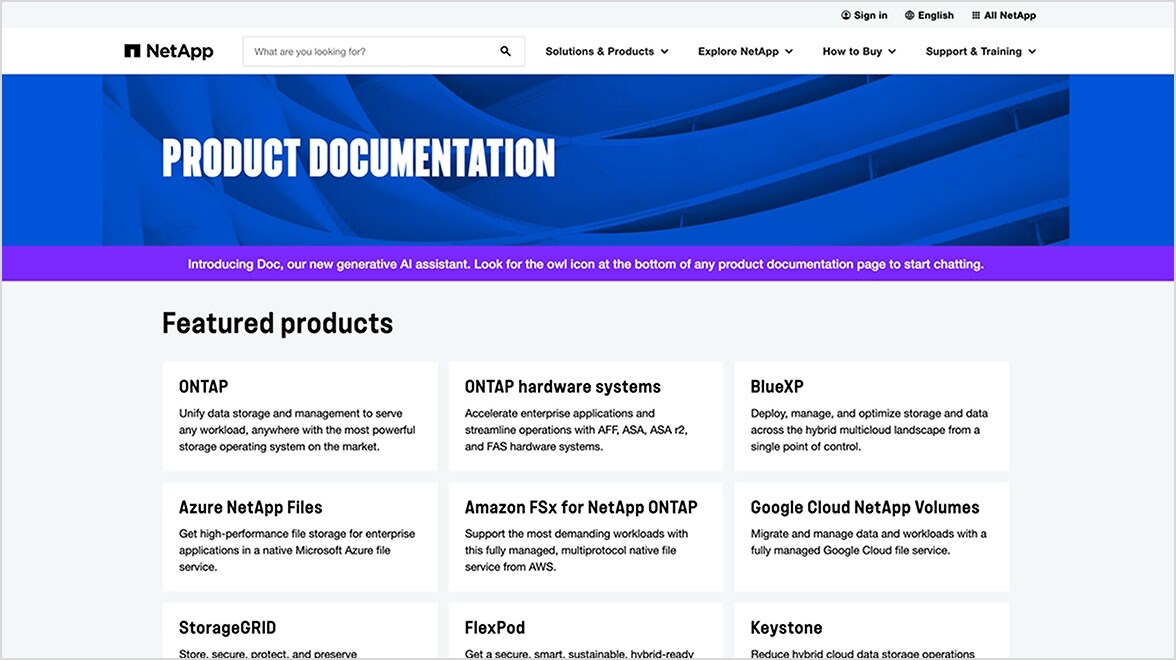This screenshot has height=660, width=1176.
Task: Select Amazon FSx for NetApp ONTAP
Action: 585,536
